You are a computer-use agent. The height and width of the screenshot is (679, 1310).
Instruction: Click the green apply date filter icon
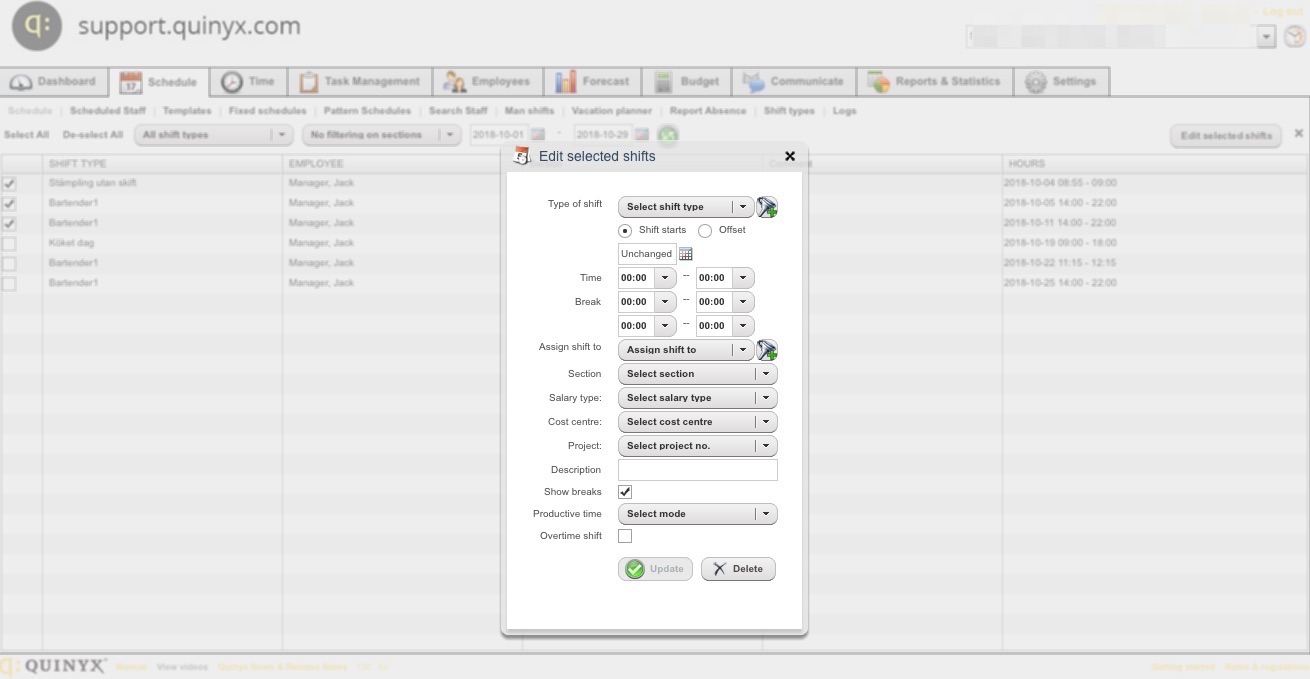pos(668,135)
